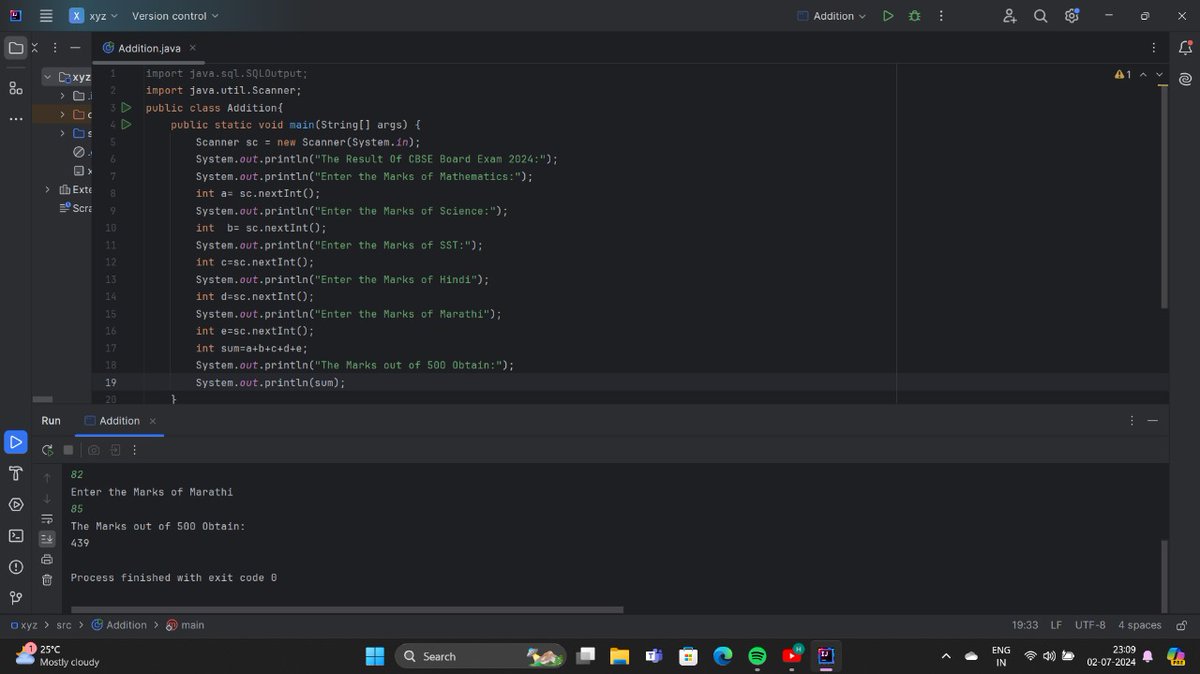The image size is (1200, 674).
Task: Click the 4 spaces indent indicator
Action: click(x=1139, y=625)
